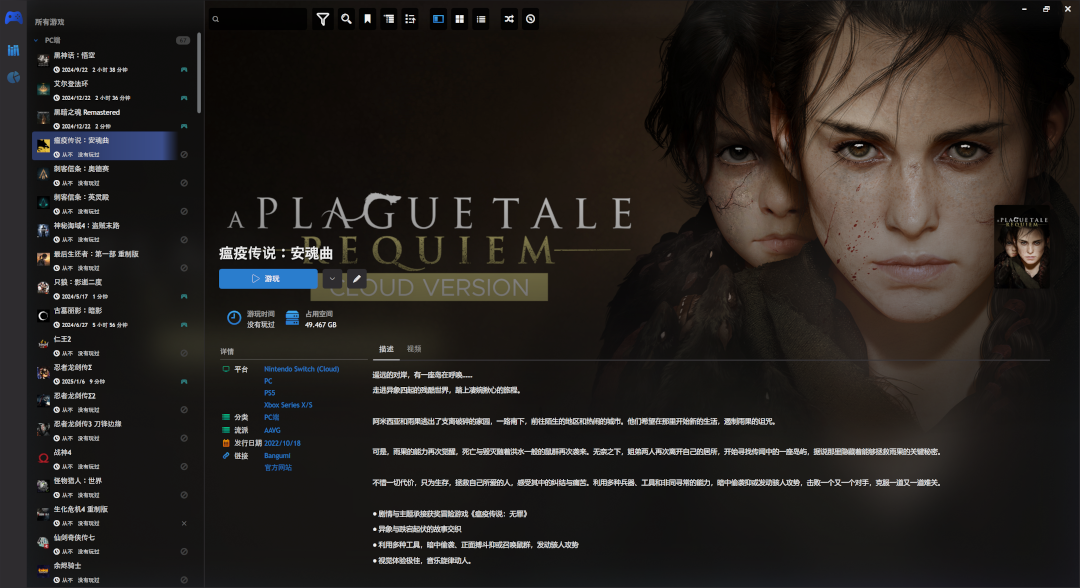Open the Nintendo Switch (Cloud) platform link
The height and width of the screenshot is (588, 1080).
click(302, 369)
